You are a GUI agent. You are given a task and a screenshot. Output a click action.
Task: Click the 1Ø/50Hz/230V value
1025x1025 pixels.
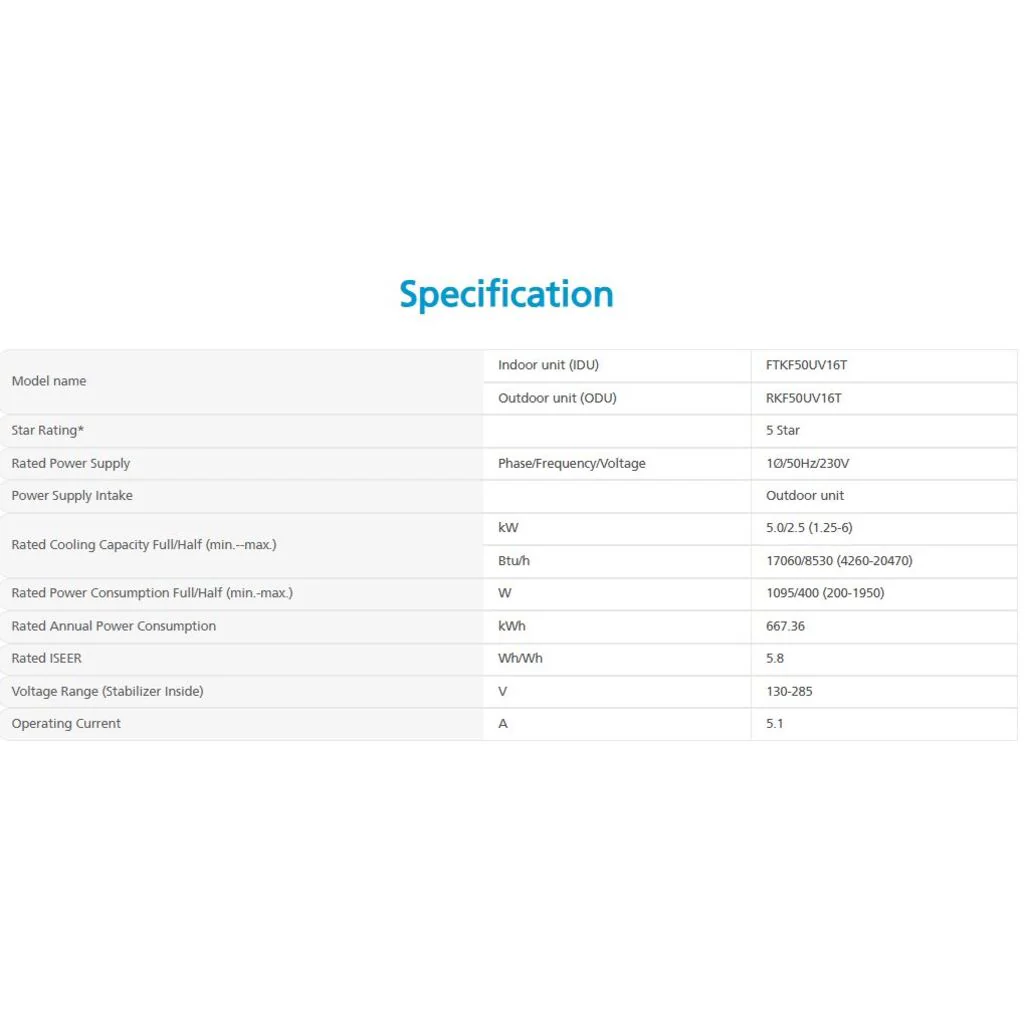tap(807, 463)
